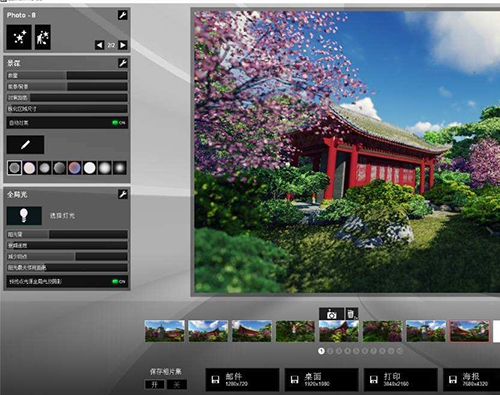Go to next effects page arrow
The image size is (500, 395).
pyautogui.click(x=123, y=45)
